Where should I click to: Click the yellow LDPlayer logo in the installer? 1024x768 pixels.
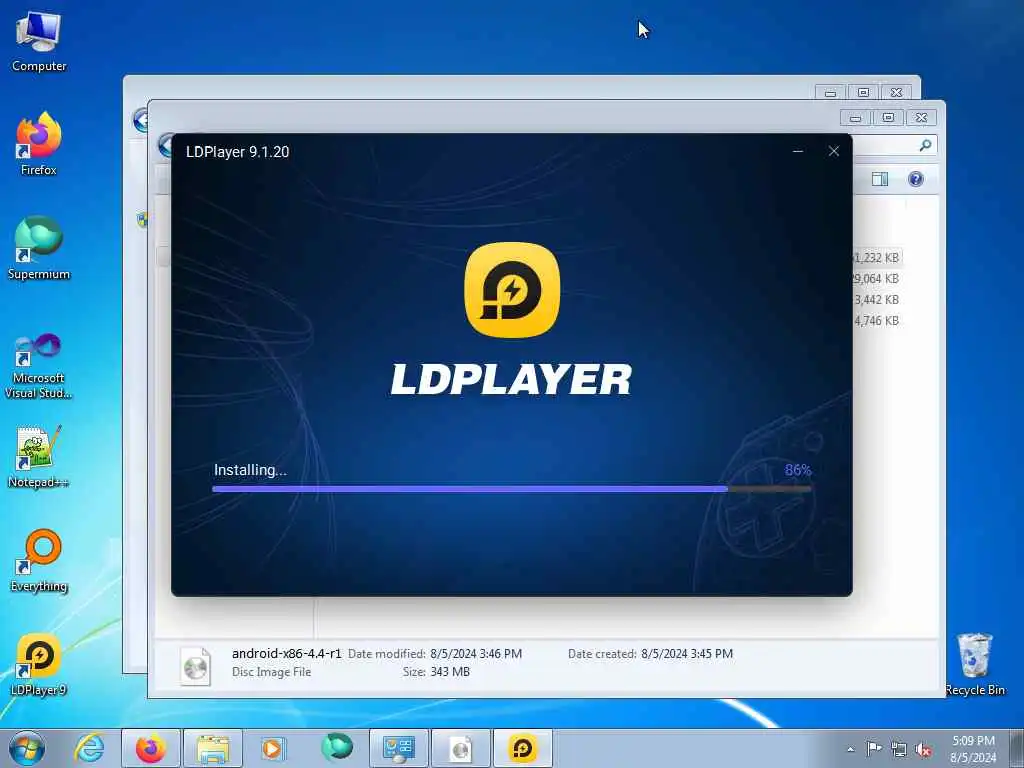click(512, 290)
